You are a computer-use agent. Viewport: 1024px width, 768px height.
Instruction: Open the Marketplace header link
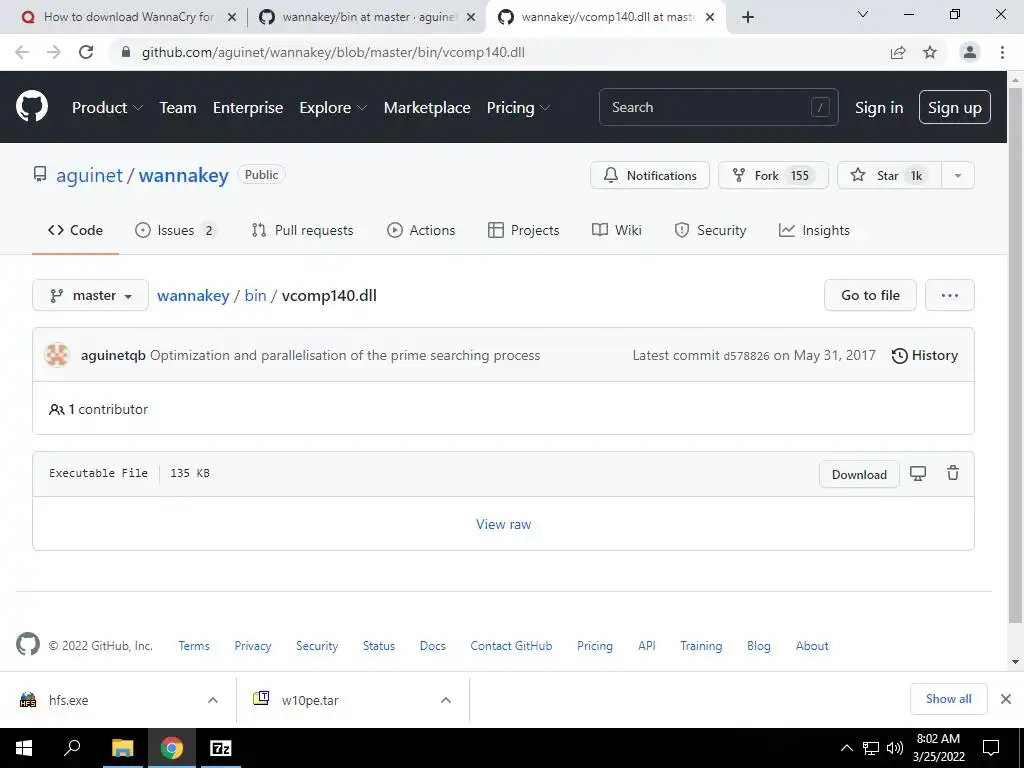[427, 108]
